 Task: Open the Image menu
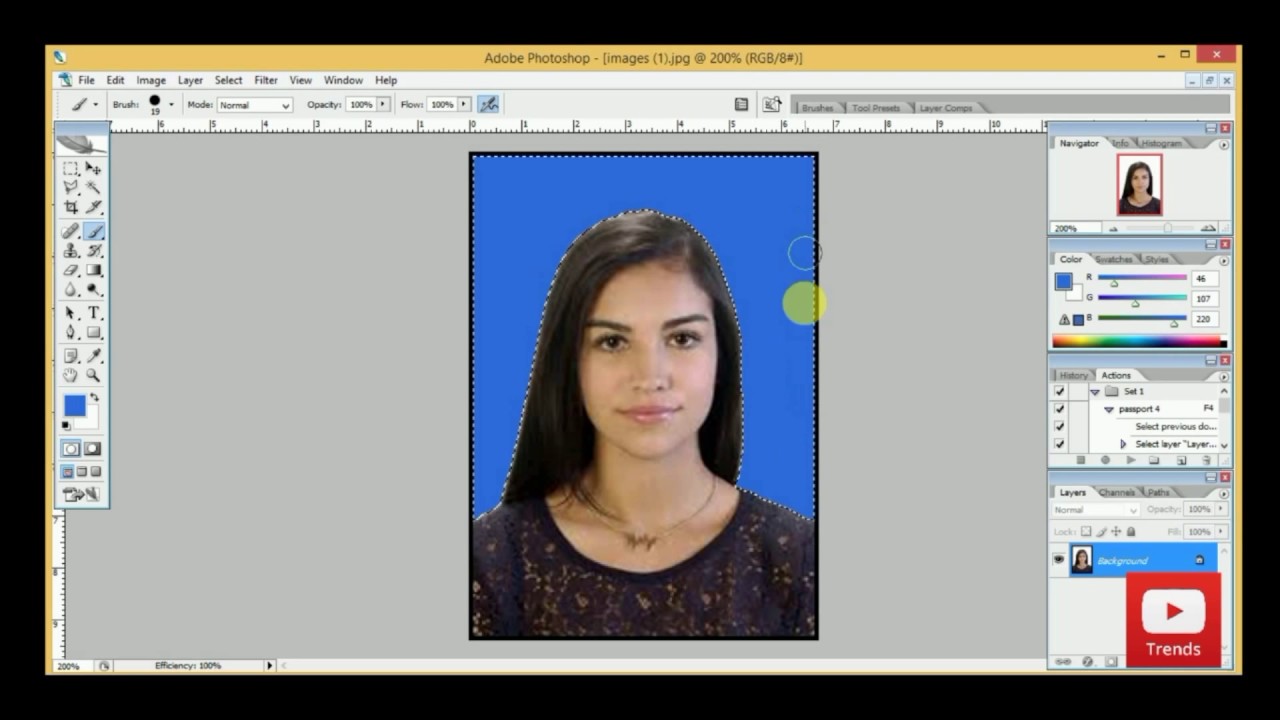(x=151, y=80)
